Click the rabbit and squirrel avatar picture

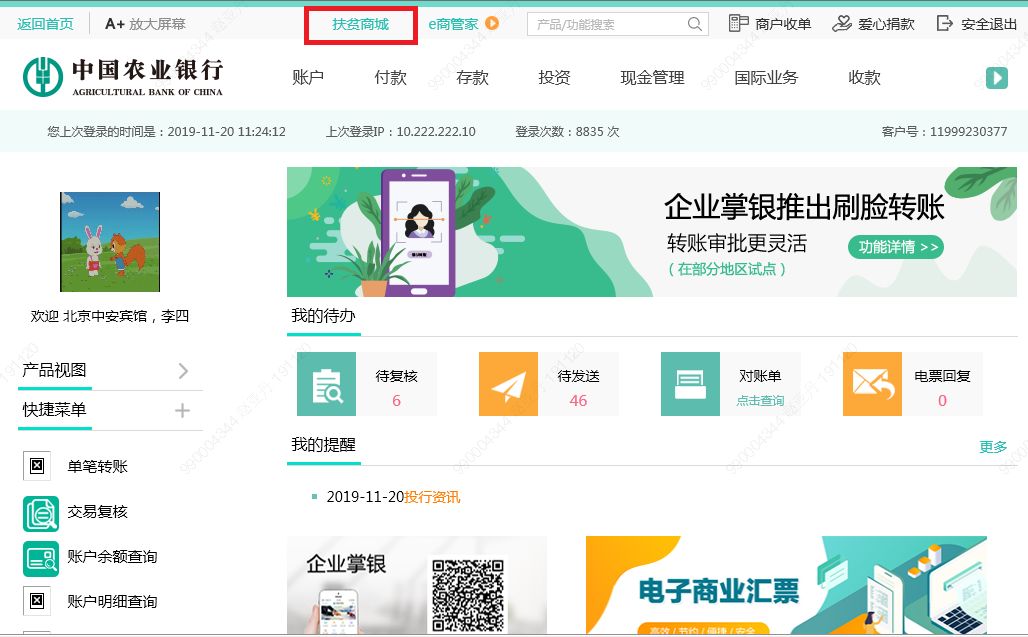click(110, 242)
